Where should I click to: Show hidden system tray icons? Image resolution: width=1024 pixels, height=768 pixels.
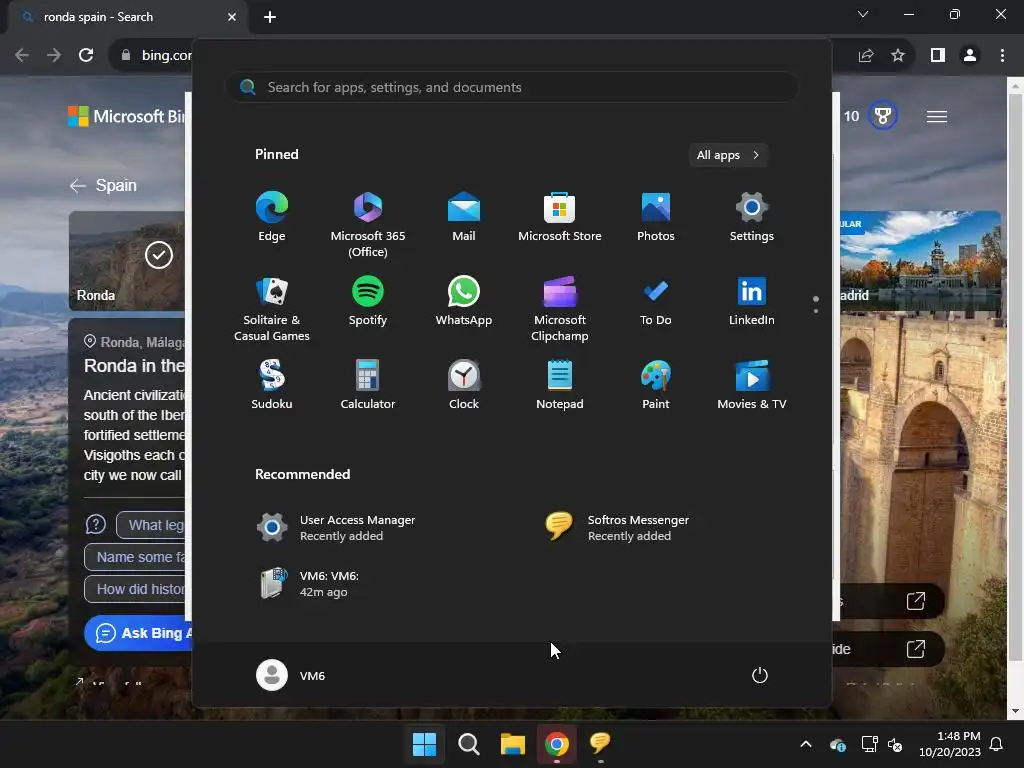pyautogui.click(x=806, y=744)
